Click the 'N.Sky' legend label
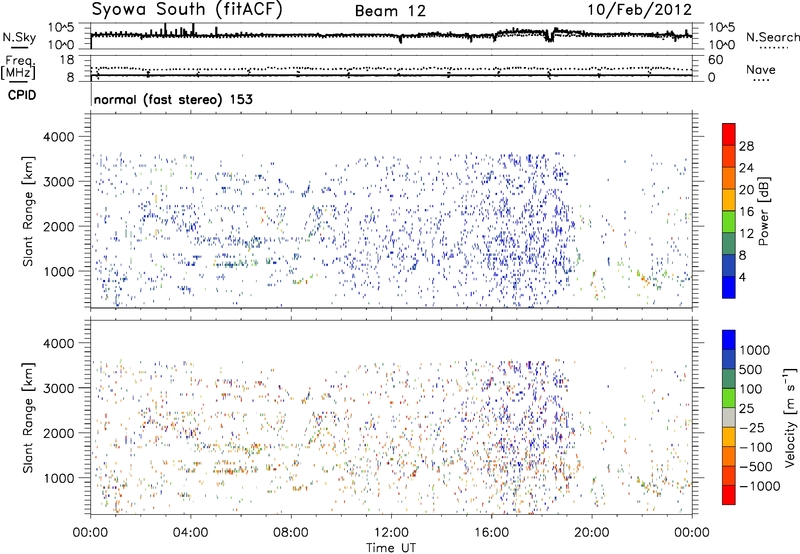 point(19,37)
